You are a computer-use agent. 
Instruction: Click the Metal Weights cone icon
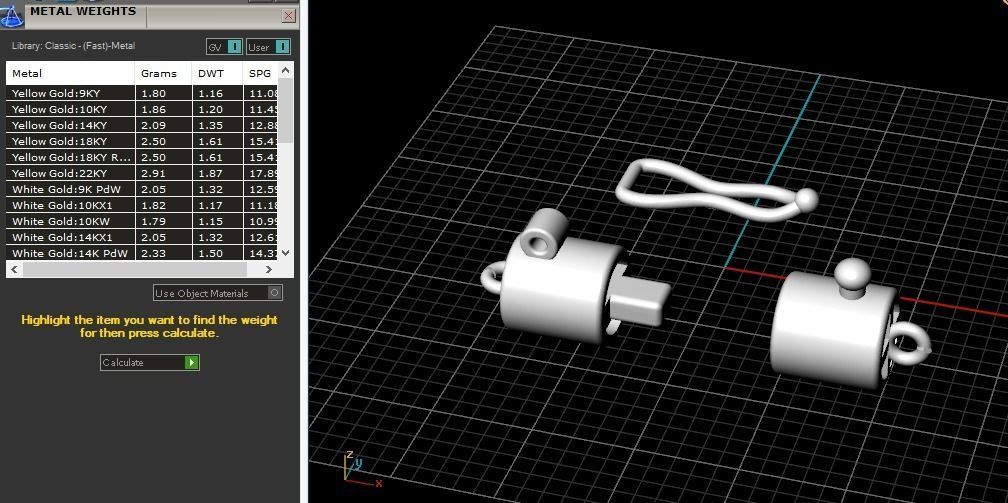(x=12, y=15)
